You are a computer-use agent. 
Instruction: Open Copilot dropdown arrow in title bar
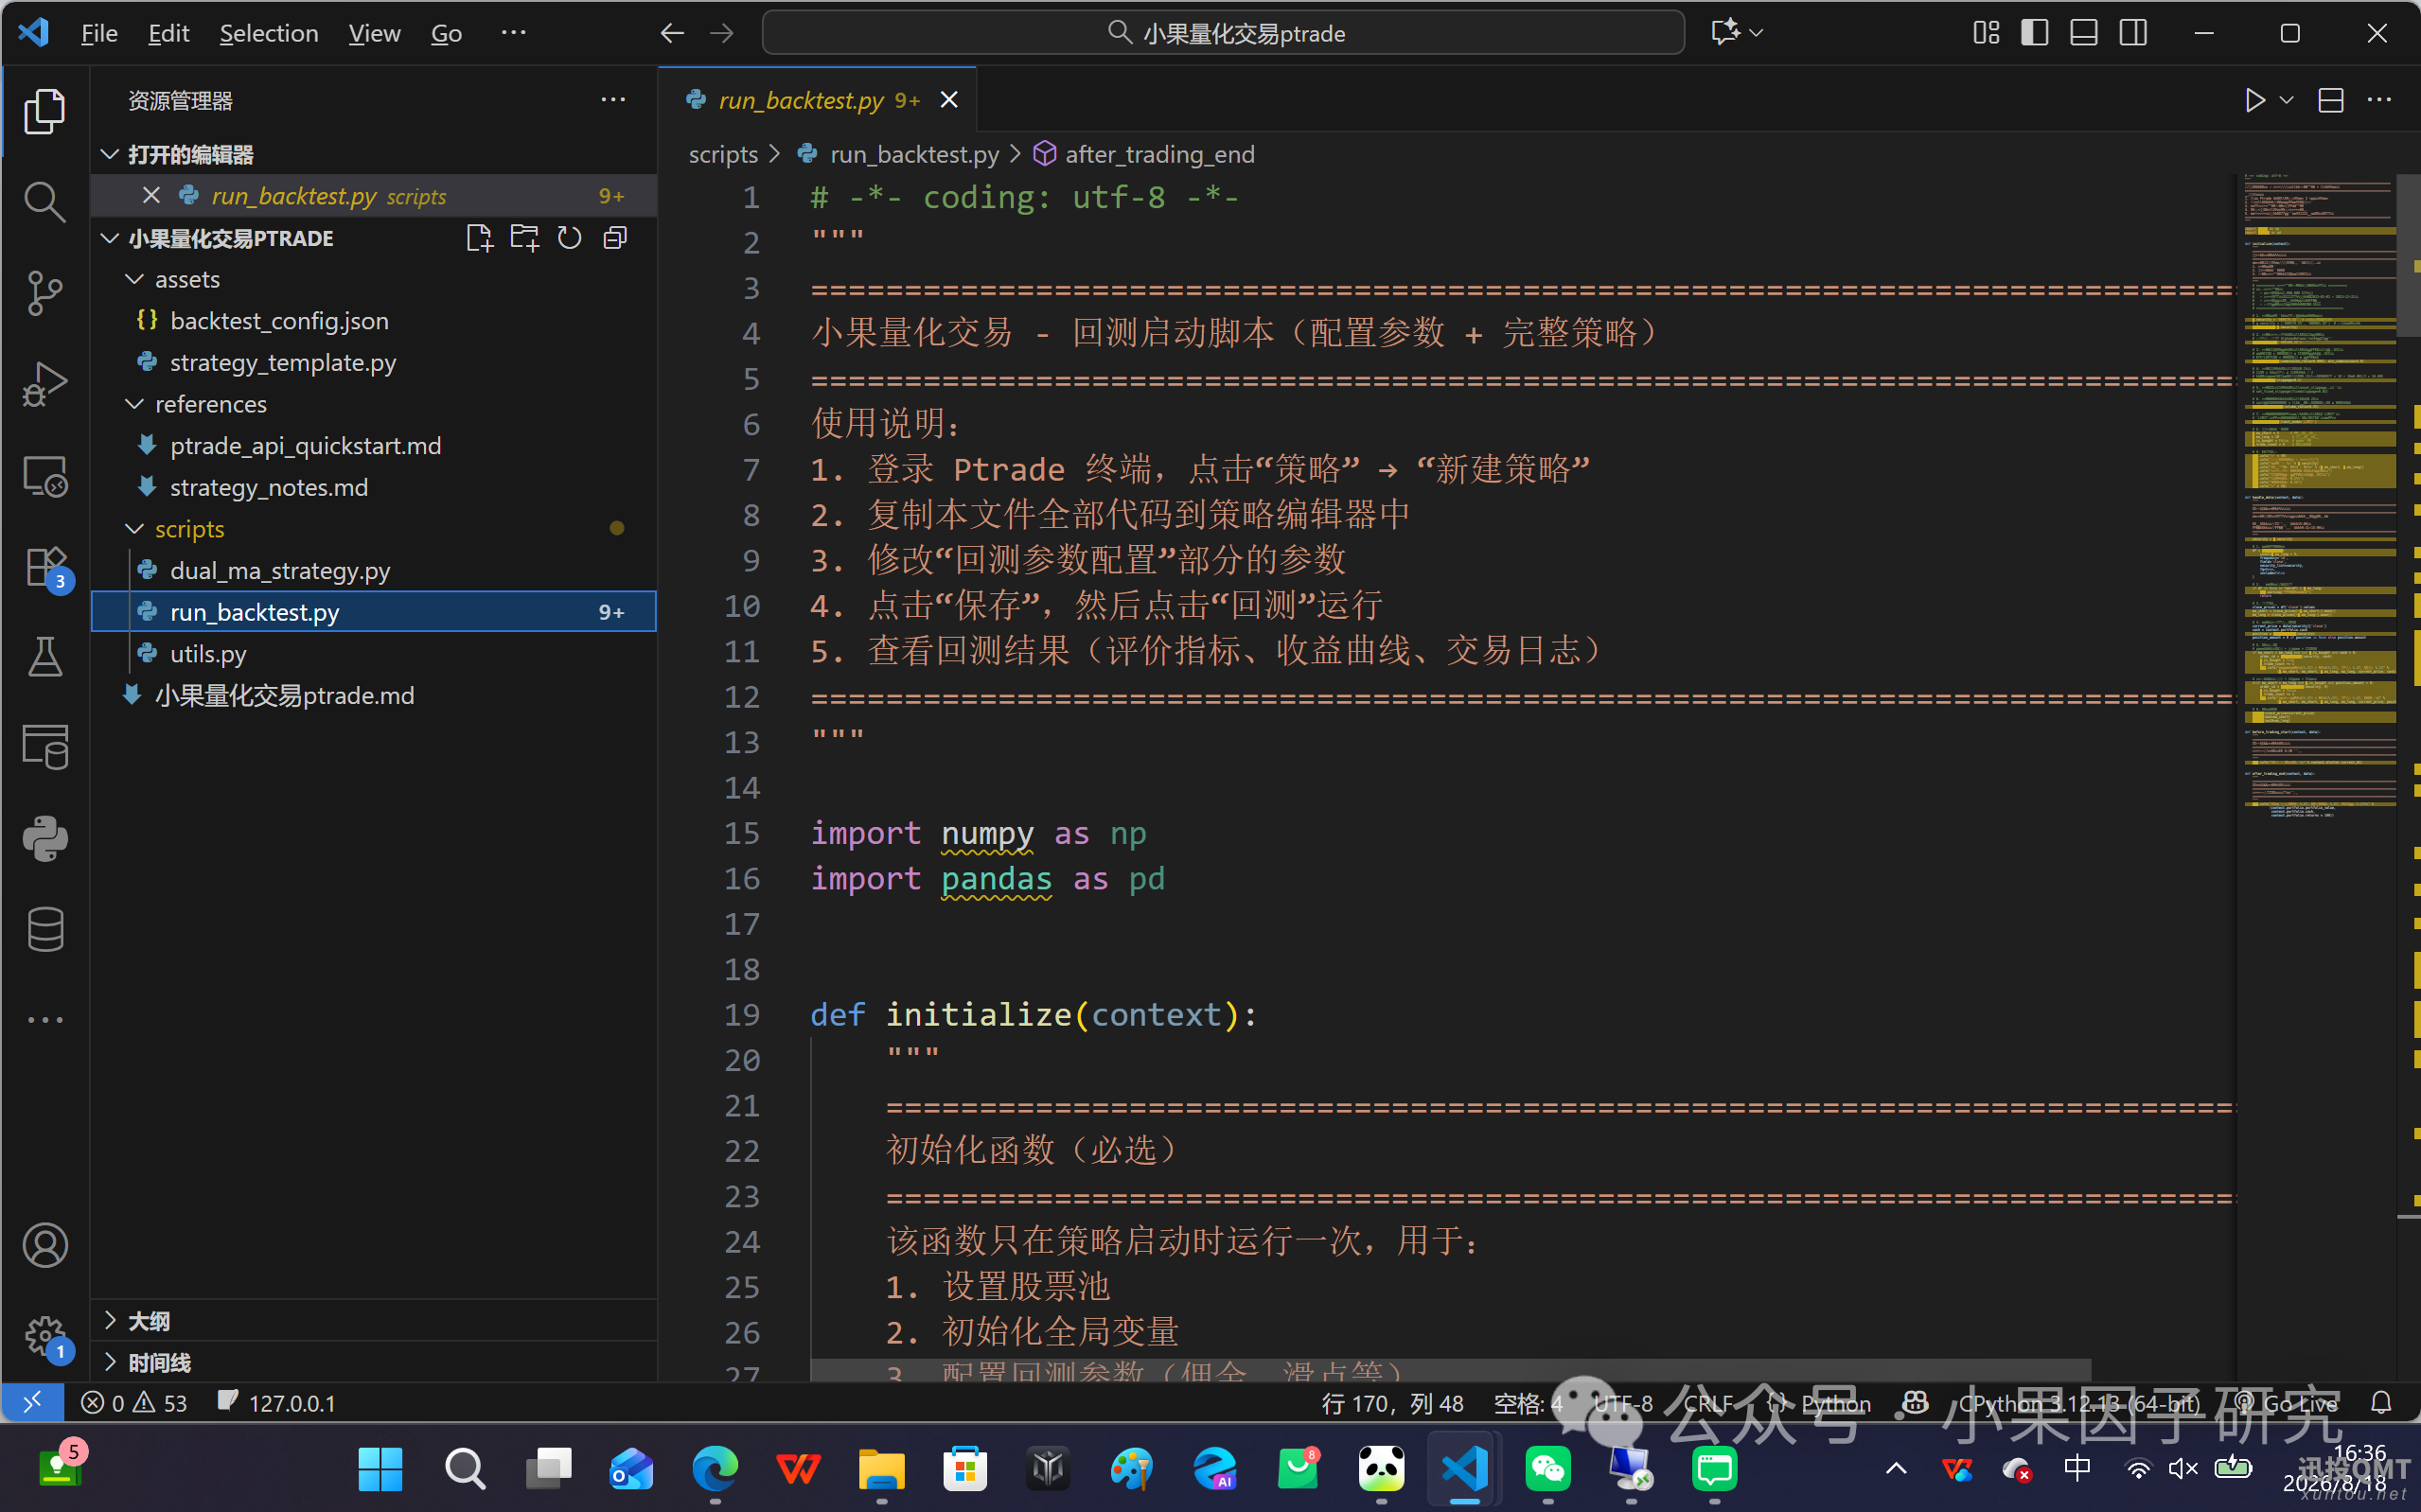point(1756,33)
